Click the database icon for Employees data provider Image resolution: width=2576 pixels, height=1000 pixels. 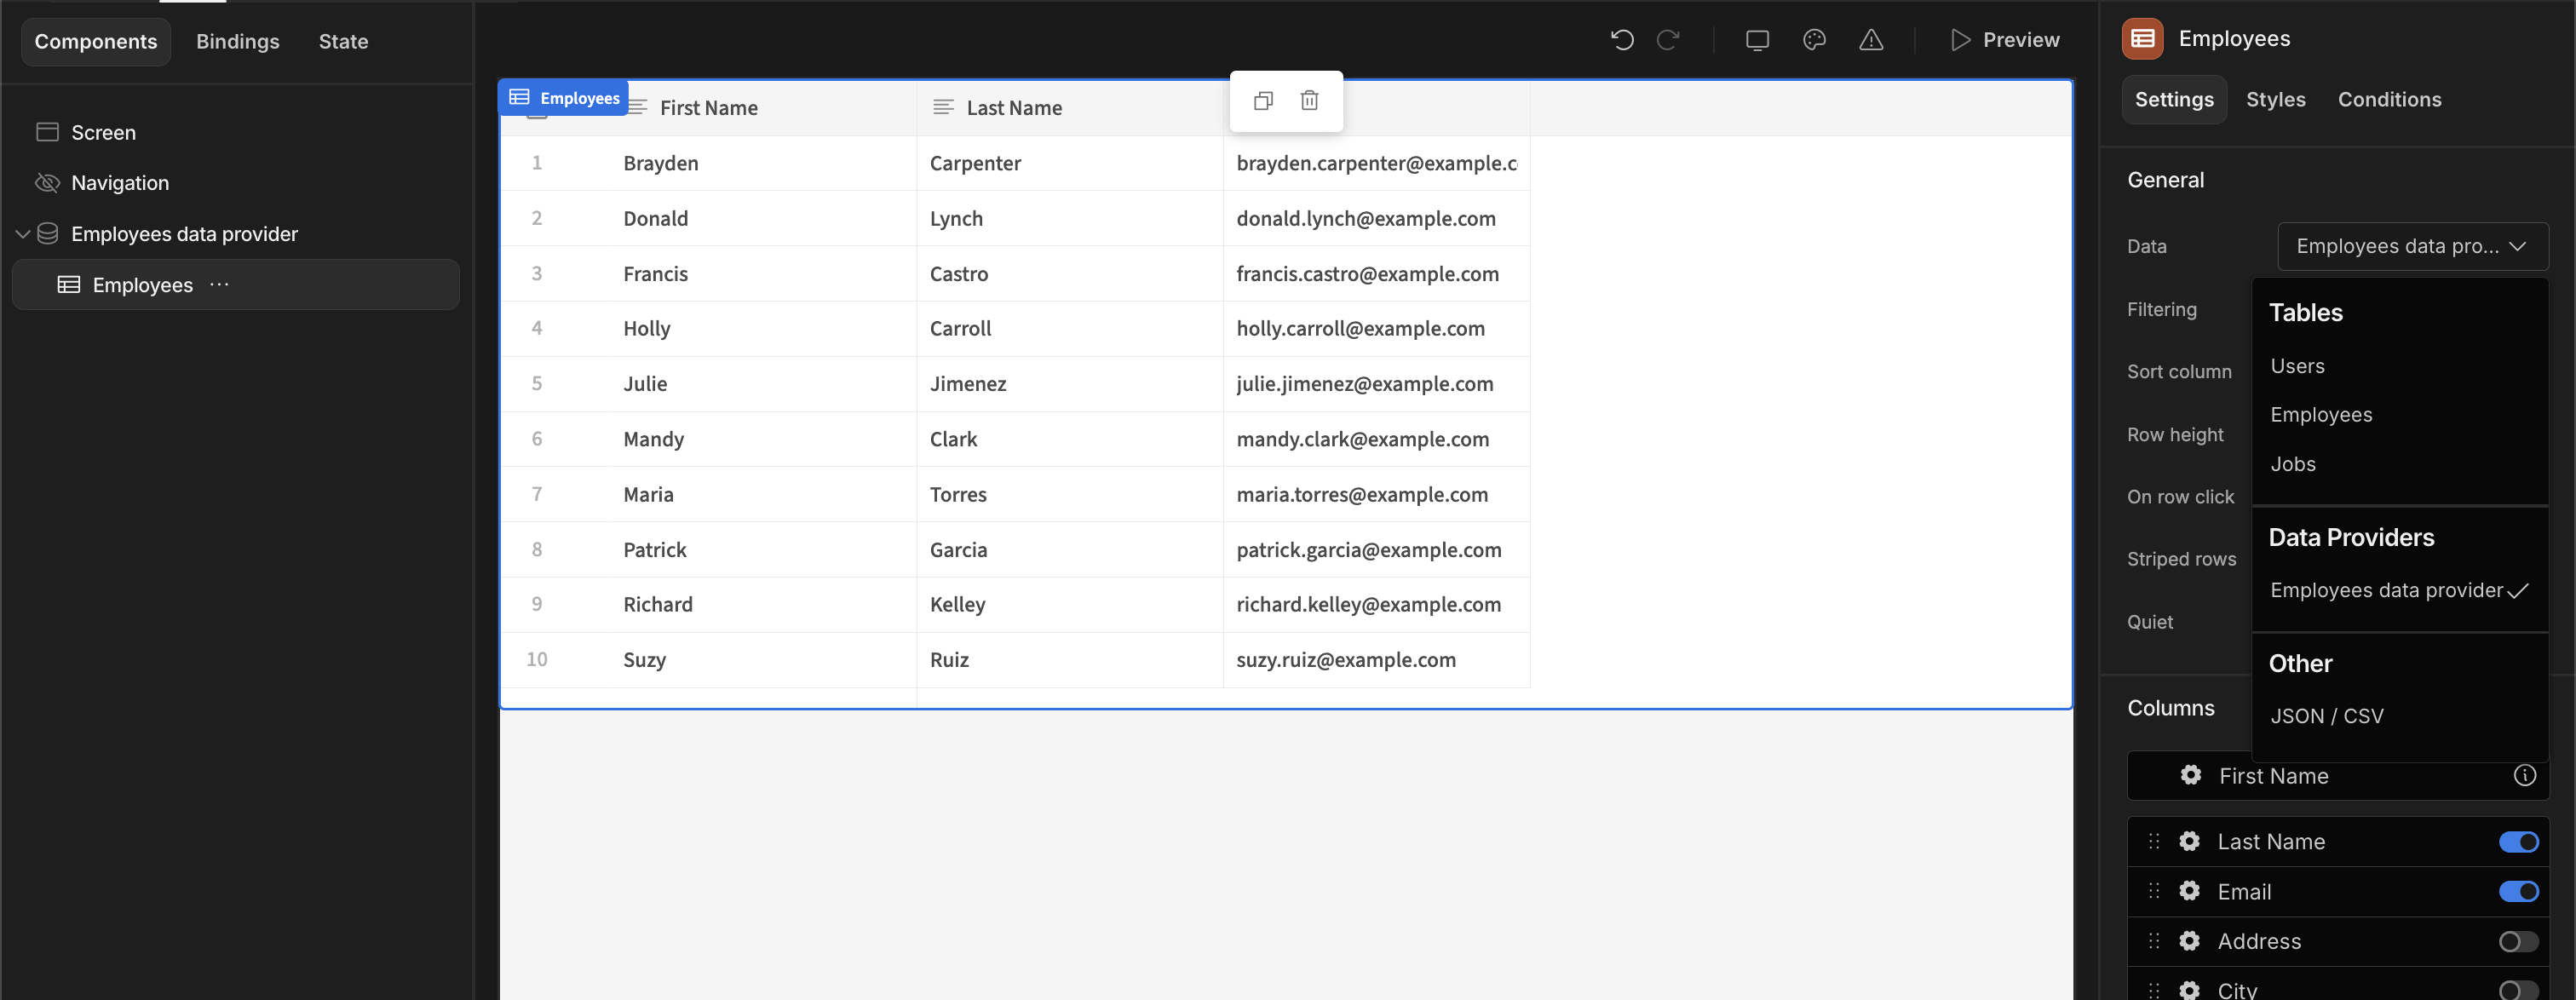click(47, 234)
